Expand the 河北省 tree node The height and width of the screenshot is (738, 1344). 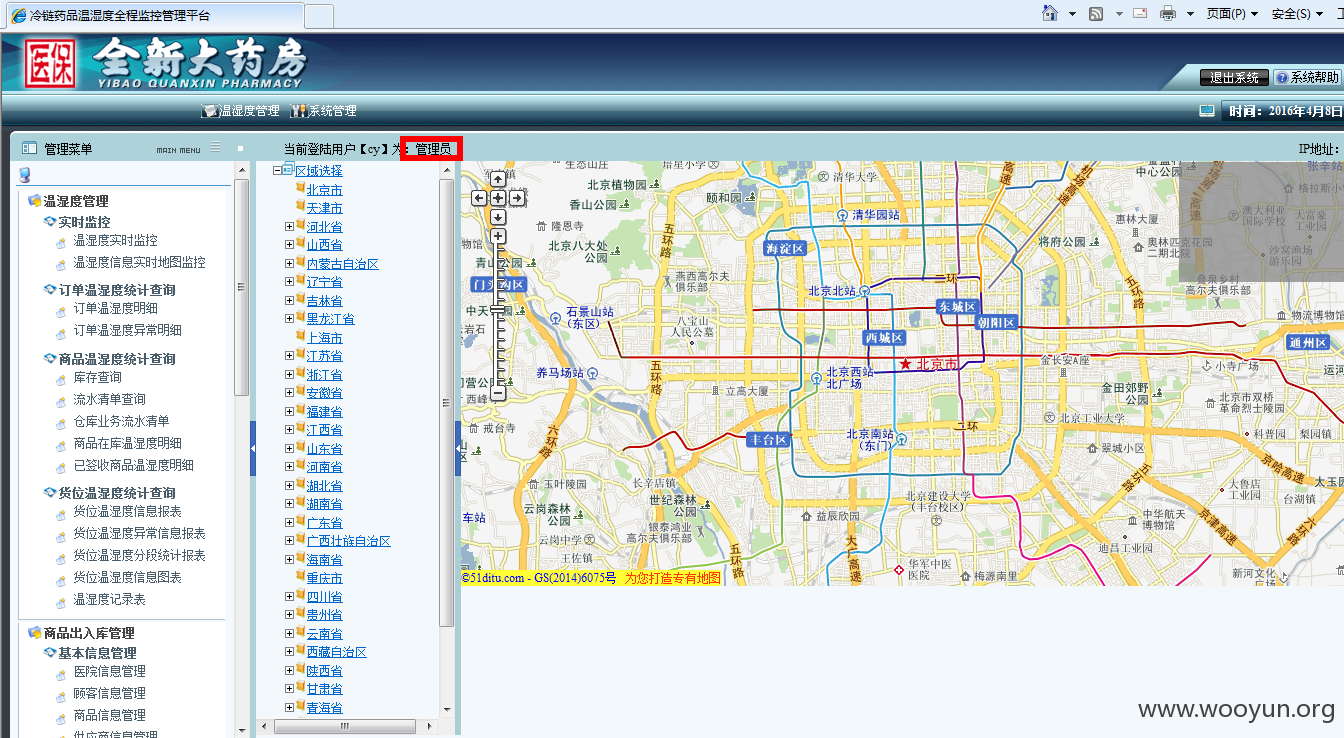coord(289,226)
